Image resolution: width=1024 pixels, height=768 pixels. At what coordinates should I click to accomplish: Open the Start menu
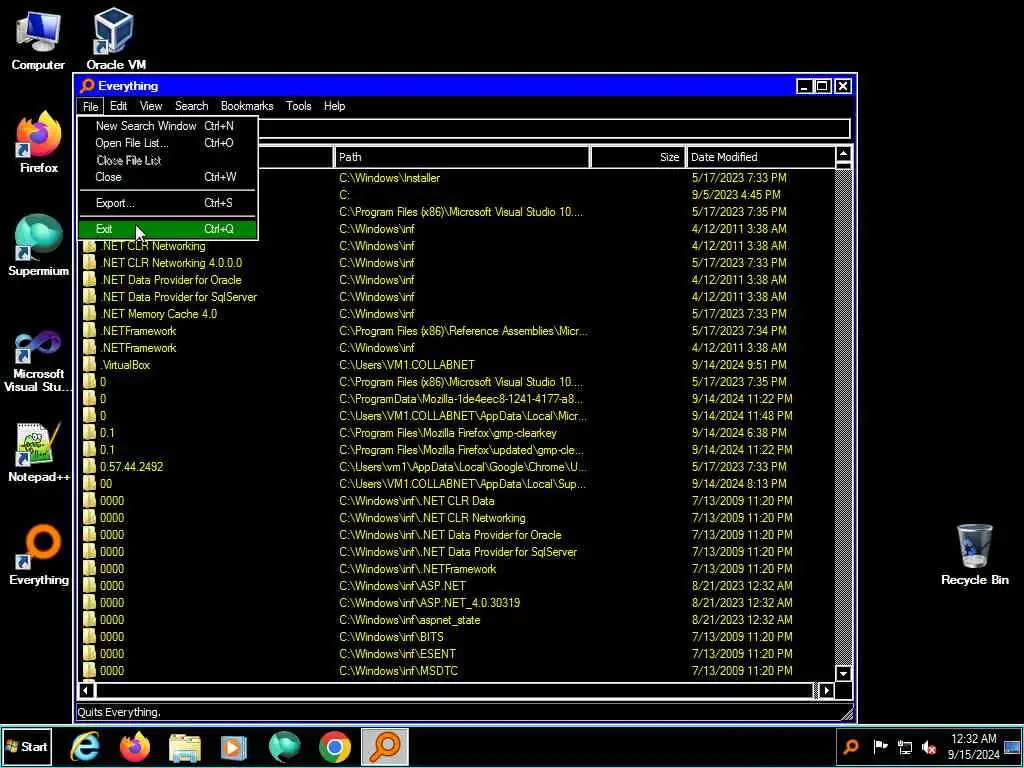[27, 746]
